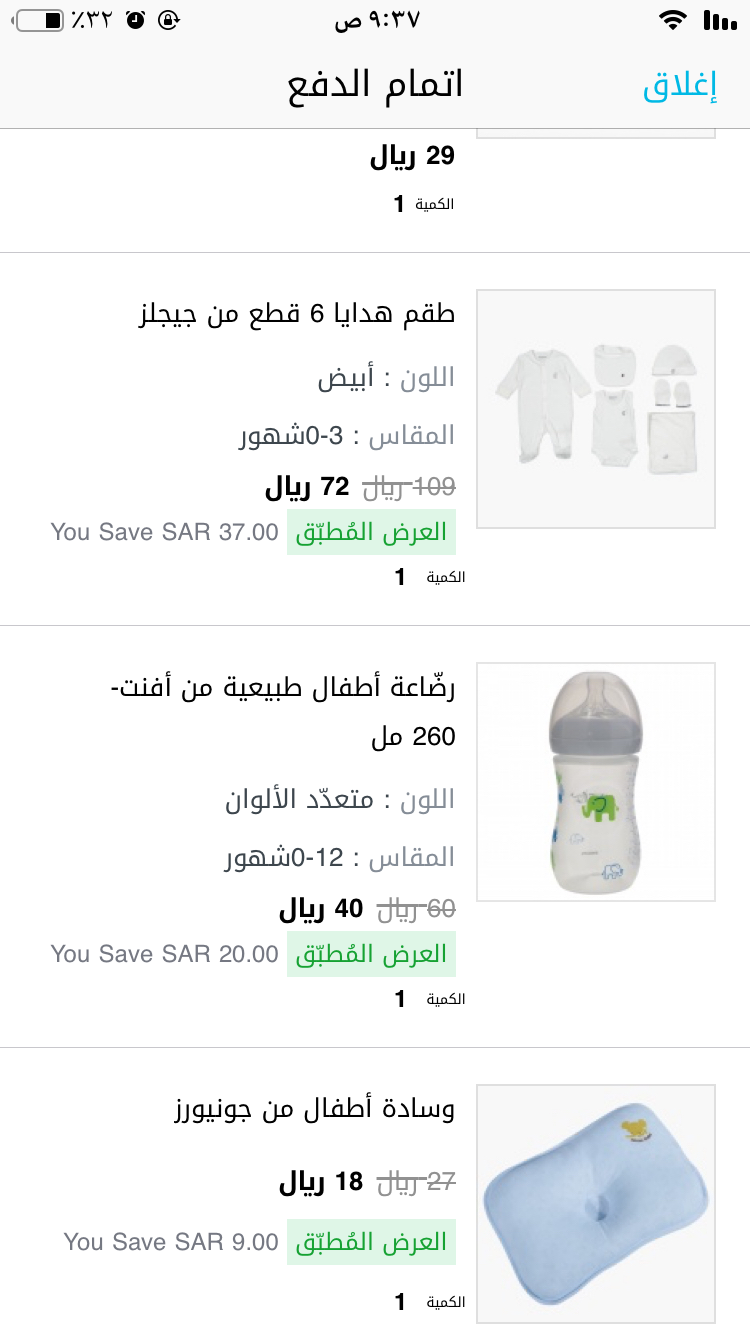The width and height of the screenshot is (750, 1334).
Task: Open the 6-piece gift set thumbnail
Action: tap(596, 409)
